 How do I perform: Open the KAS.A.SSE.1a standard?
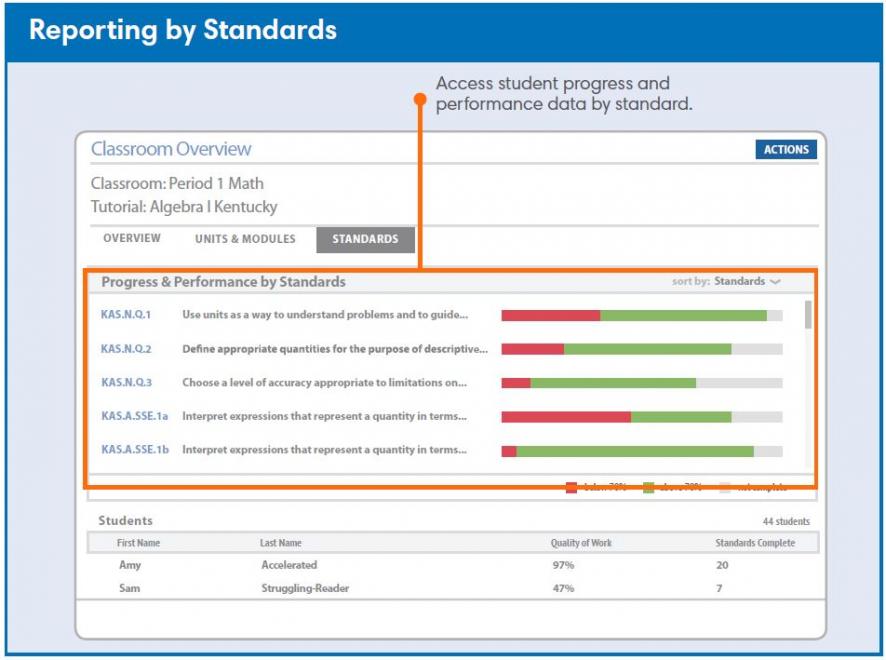(x=134, y=417)
